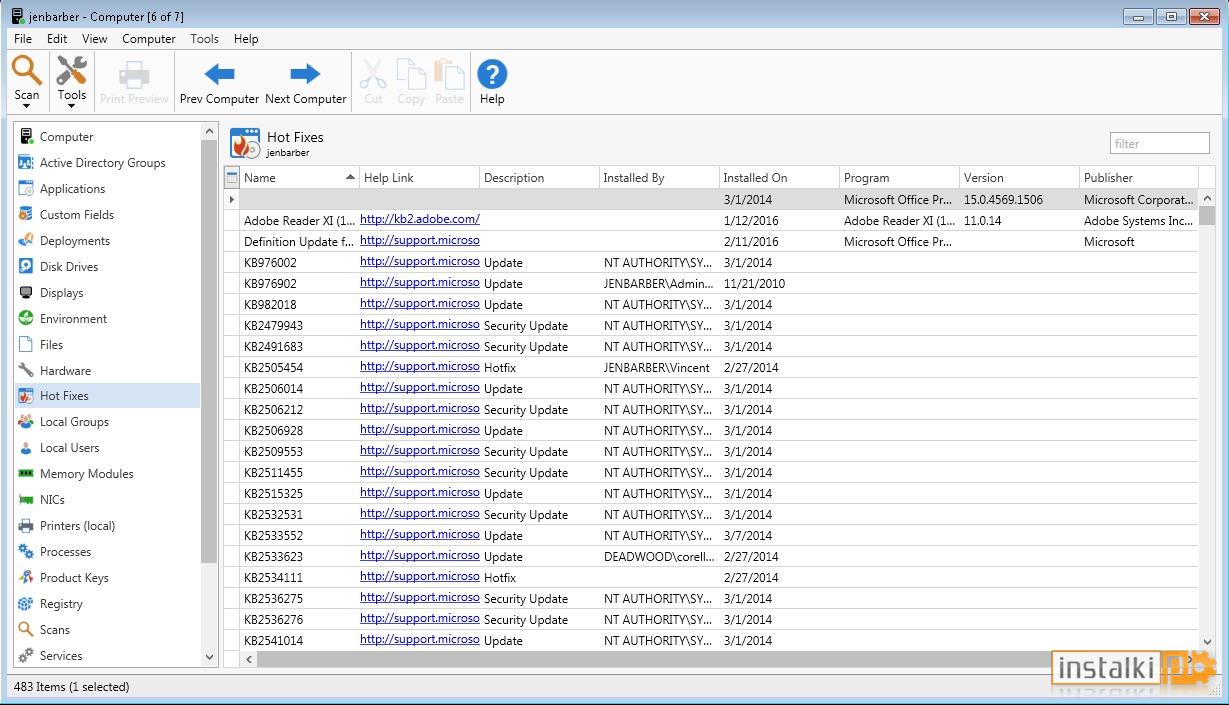
Task: Open NICs section in sidebar
Action: point(52,500)
